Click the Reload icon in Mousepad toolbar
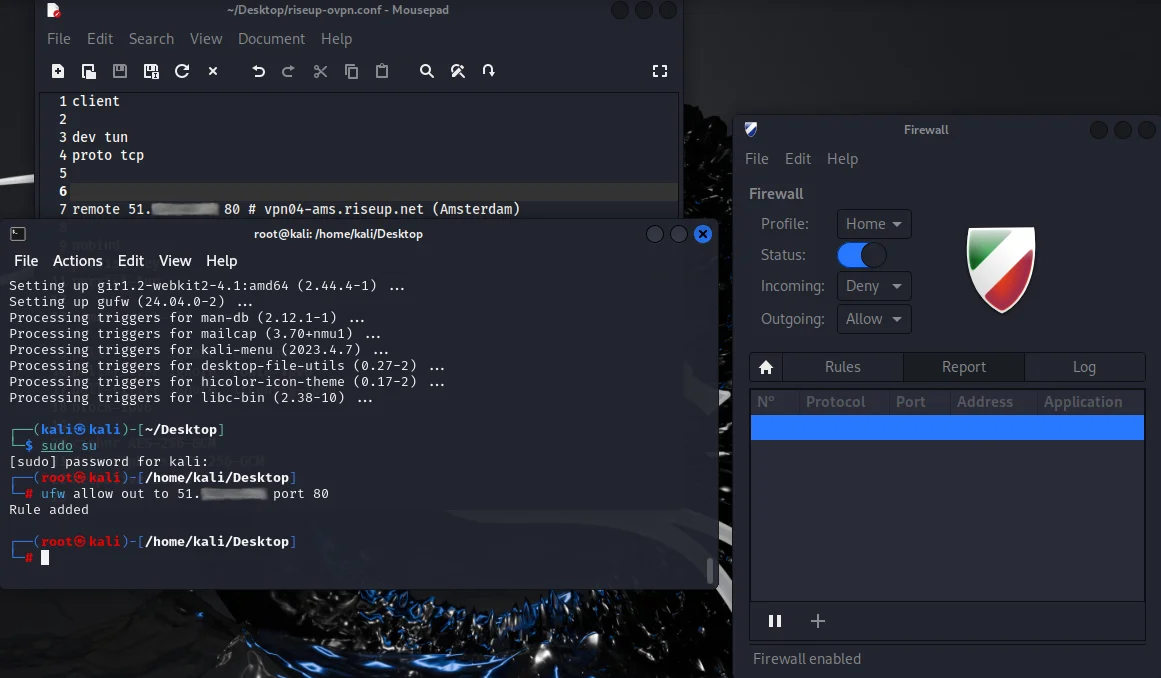The image size is (1161, 678). tap(182, 71)
